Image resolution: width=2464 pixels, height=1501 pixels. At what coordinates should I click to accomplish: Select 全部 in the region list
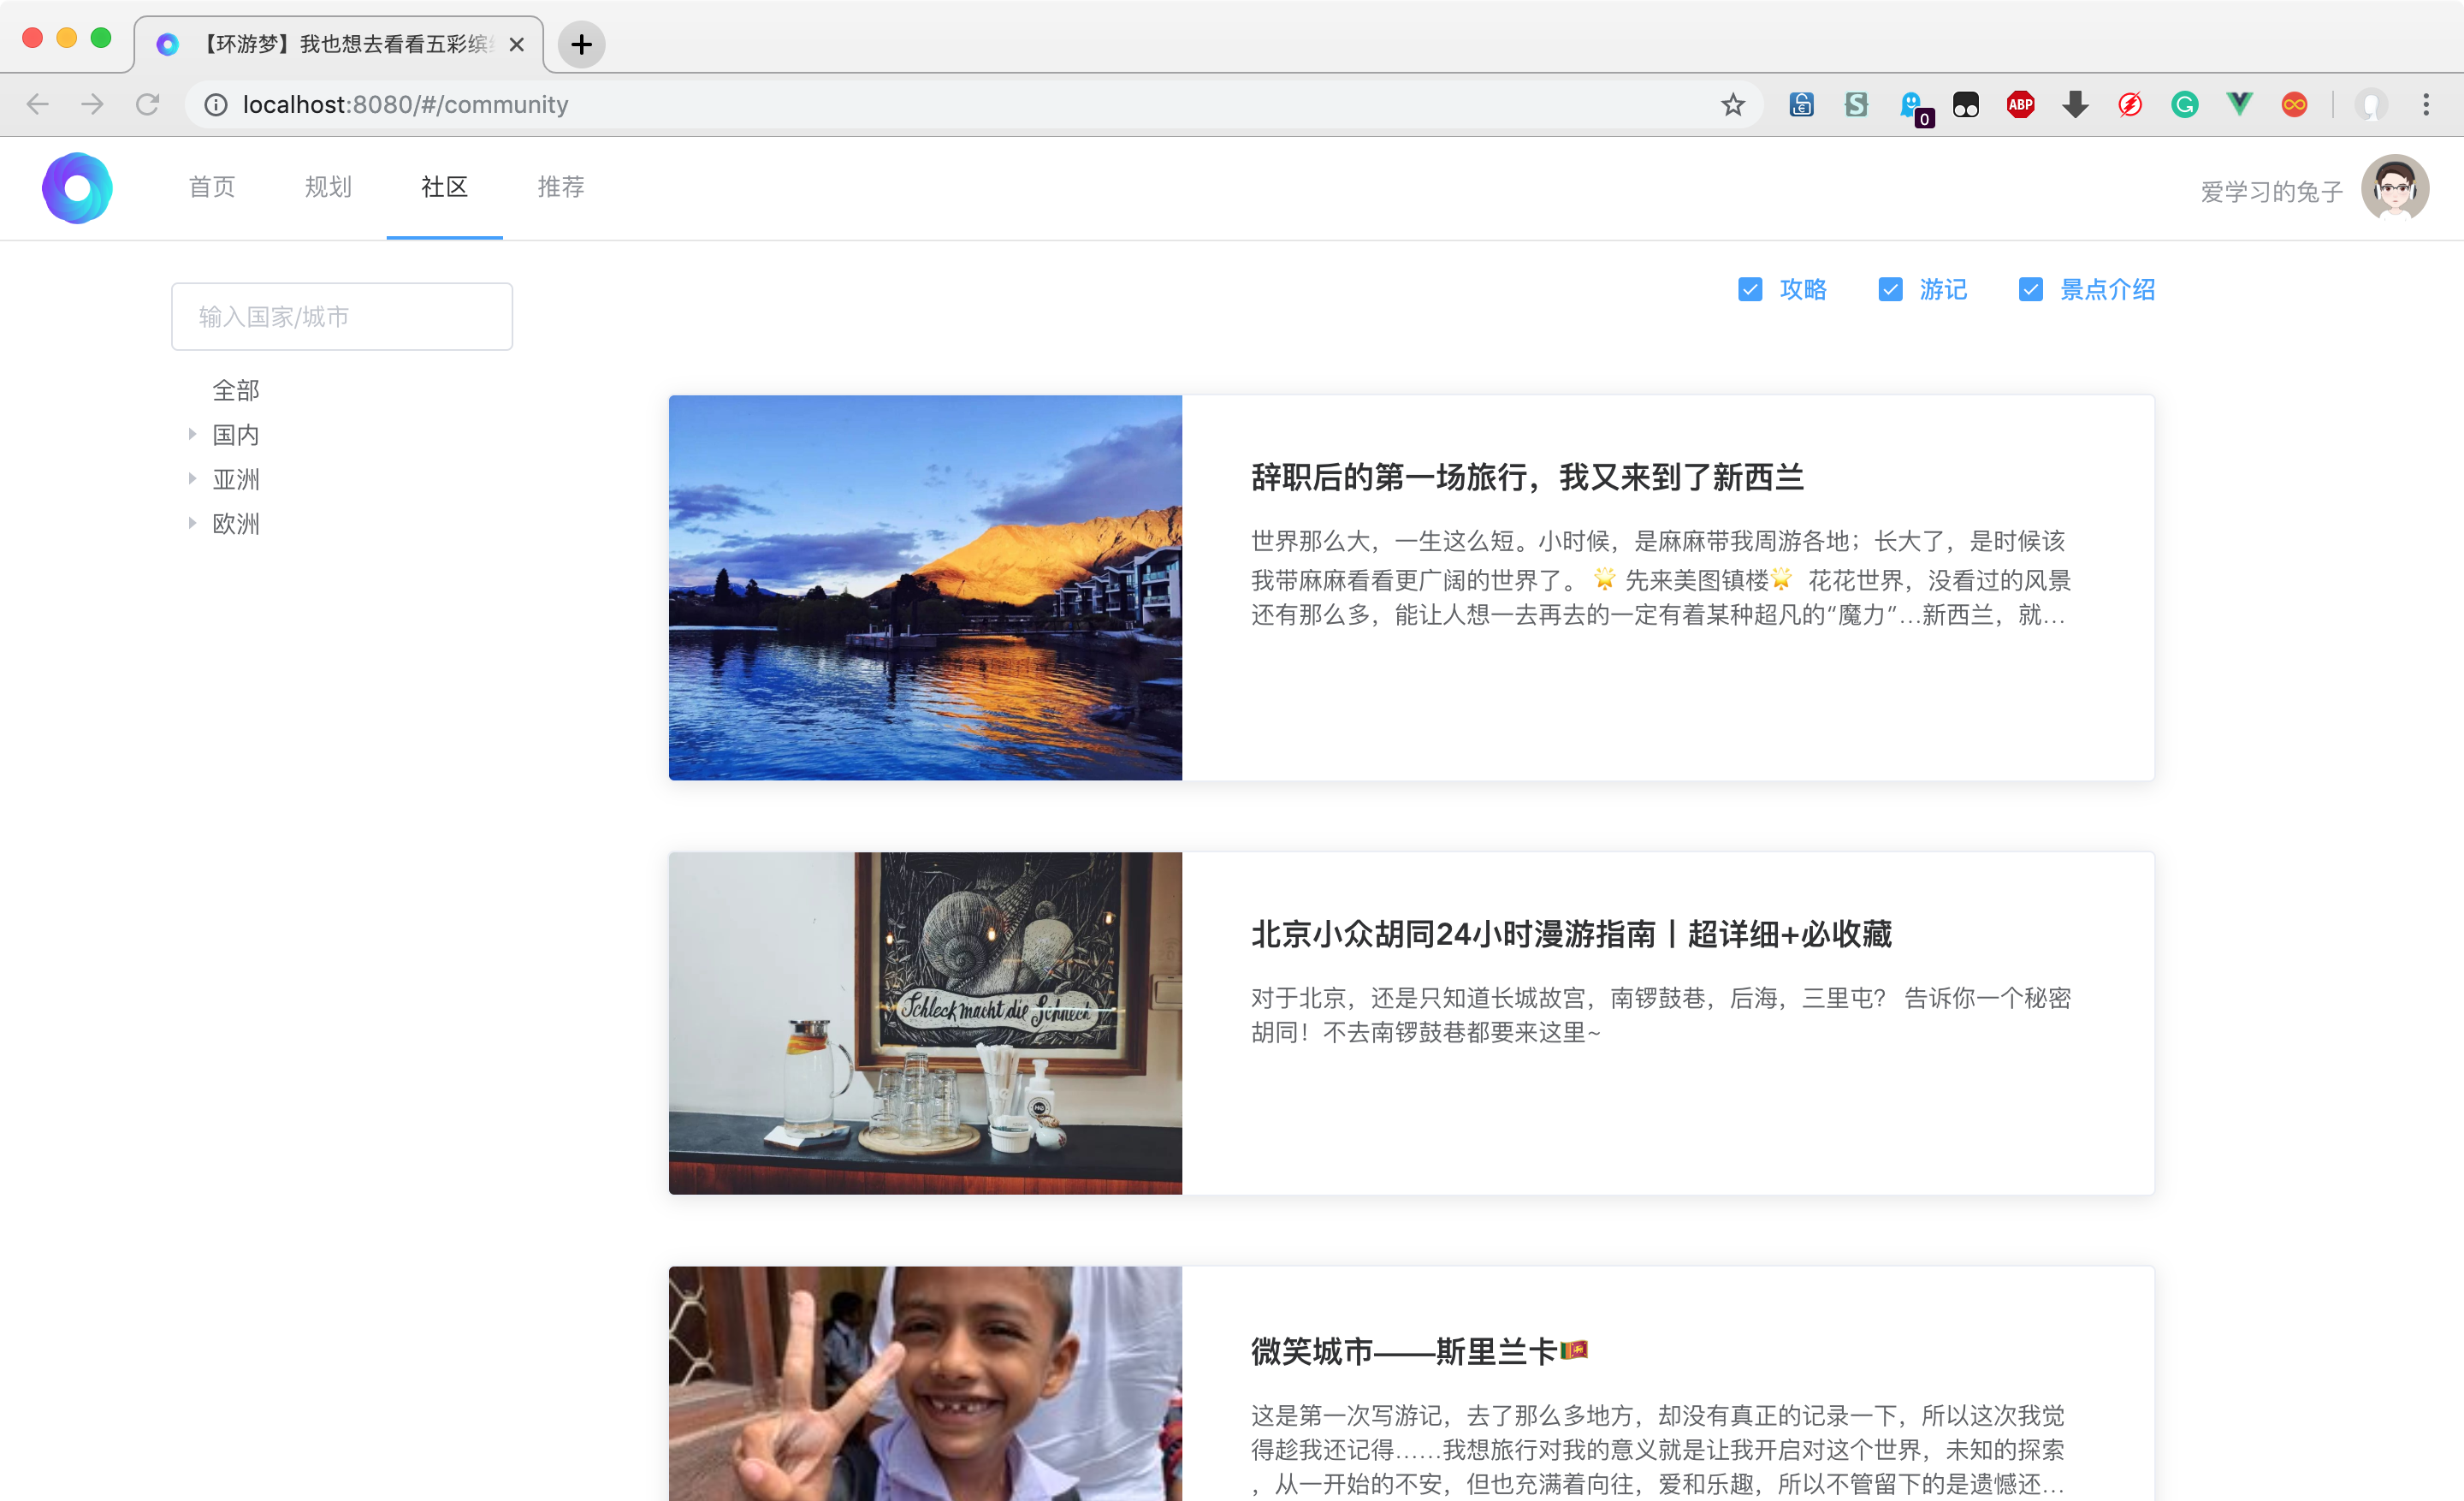tap(236, 390)
